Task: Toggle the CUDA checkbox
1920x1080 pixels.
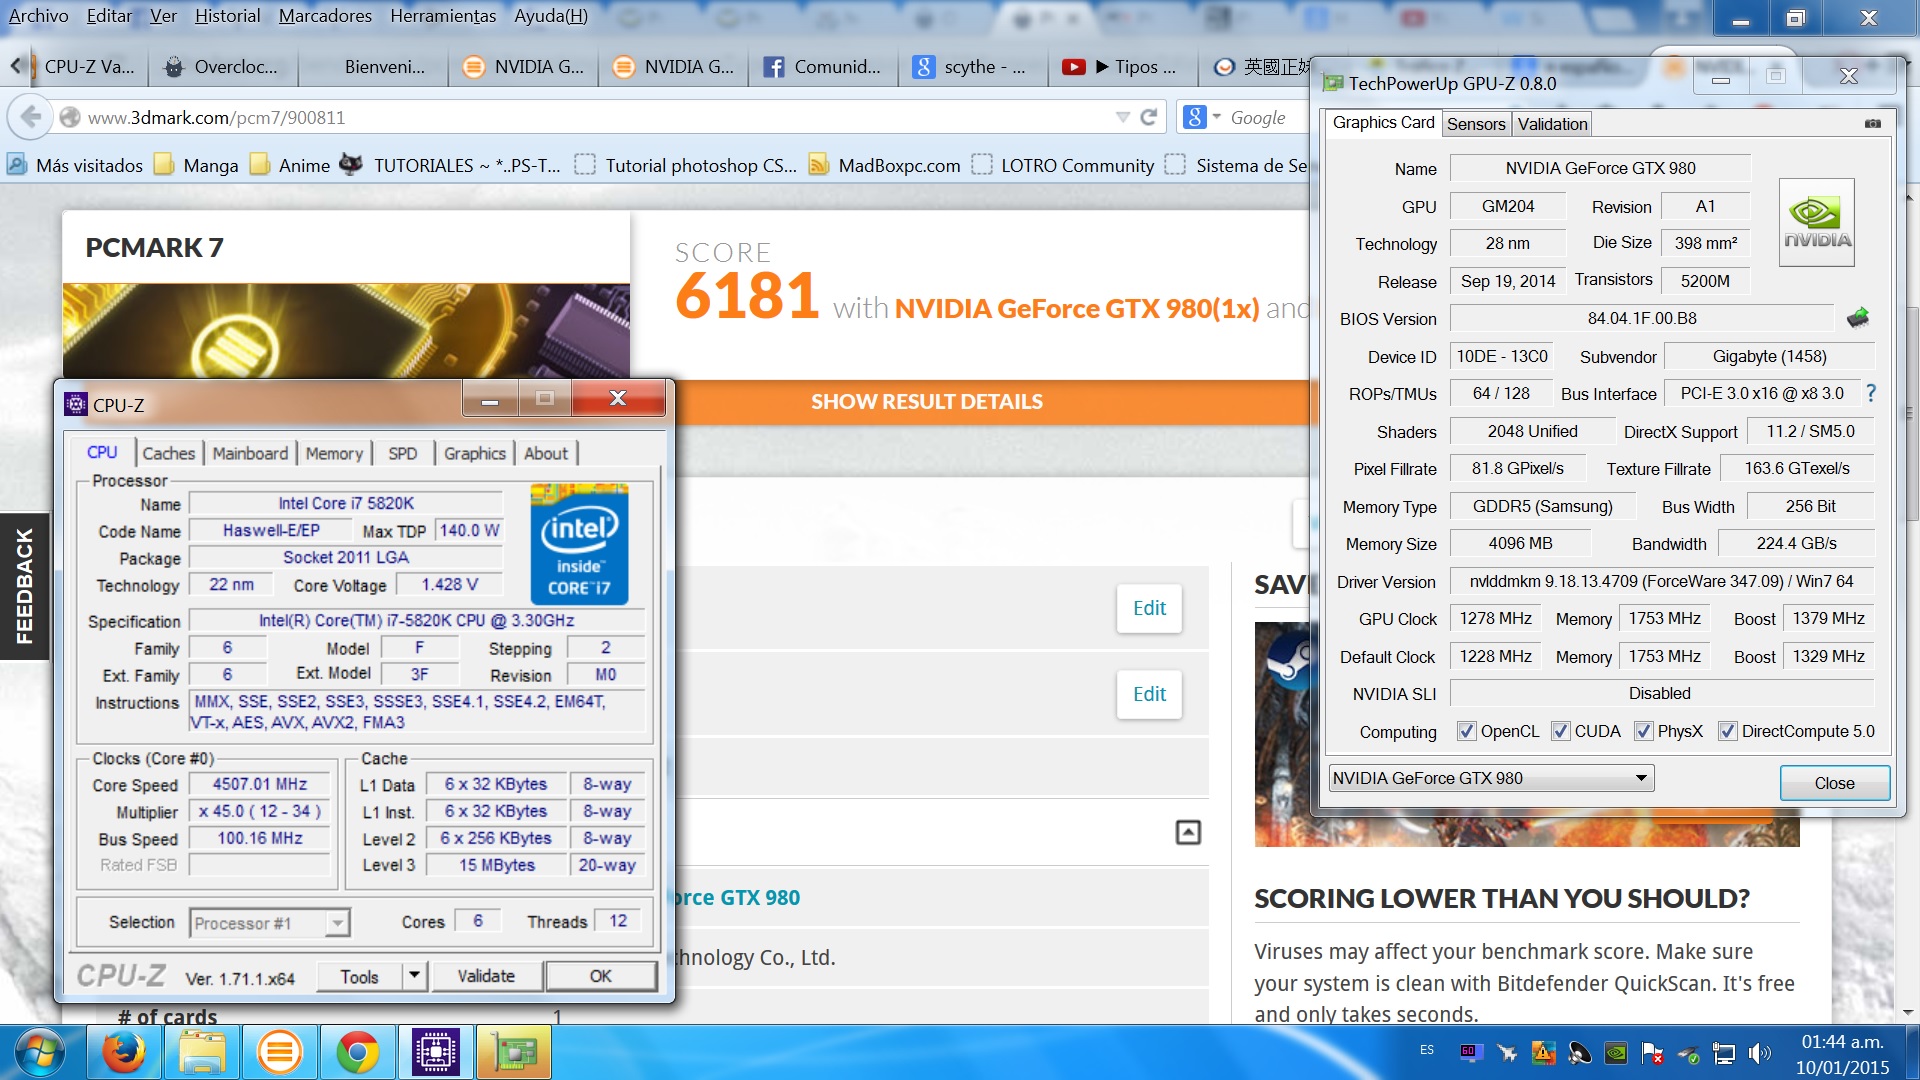Action: pos(1560,731)
